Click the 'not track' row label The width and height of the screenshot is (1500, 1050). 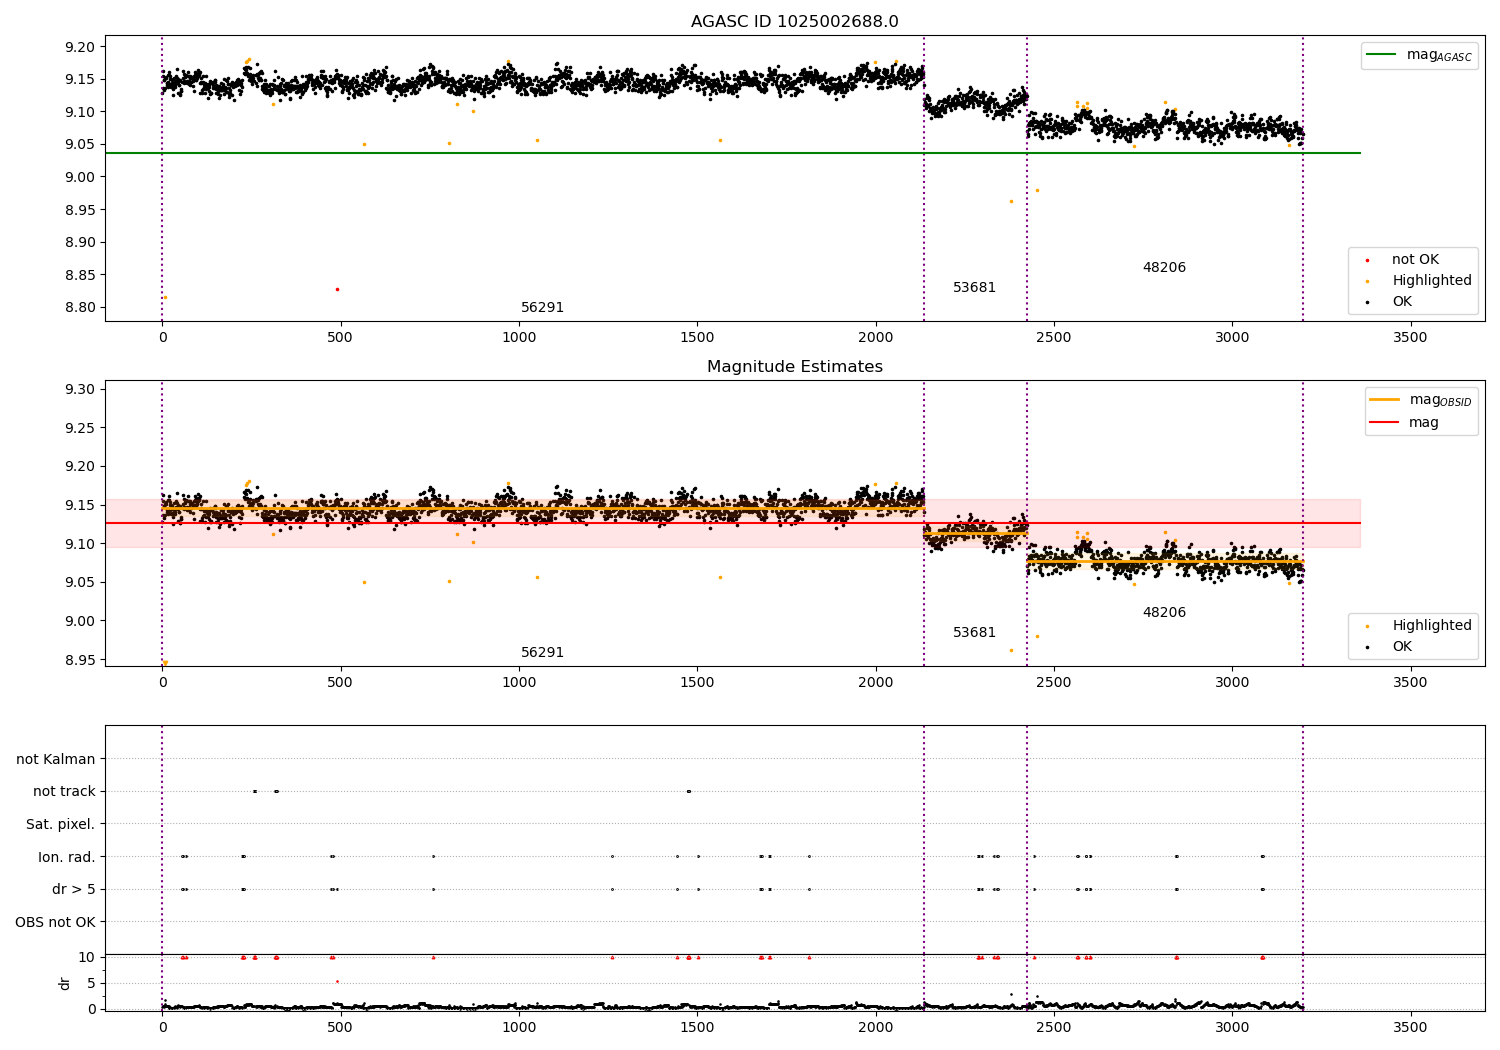pyautogui.click(x=64, y=791)
